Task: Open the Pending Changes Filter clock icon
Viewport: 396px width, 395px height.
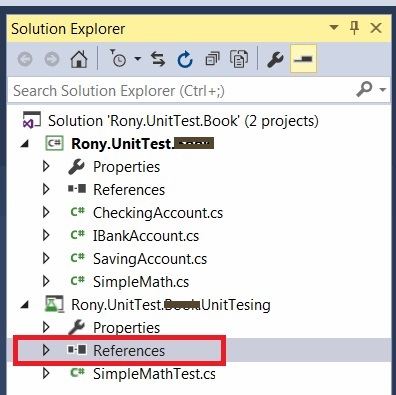Action: 118,58
